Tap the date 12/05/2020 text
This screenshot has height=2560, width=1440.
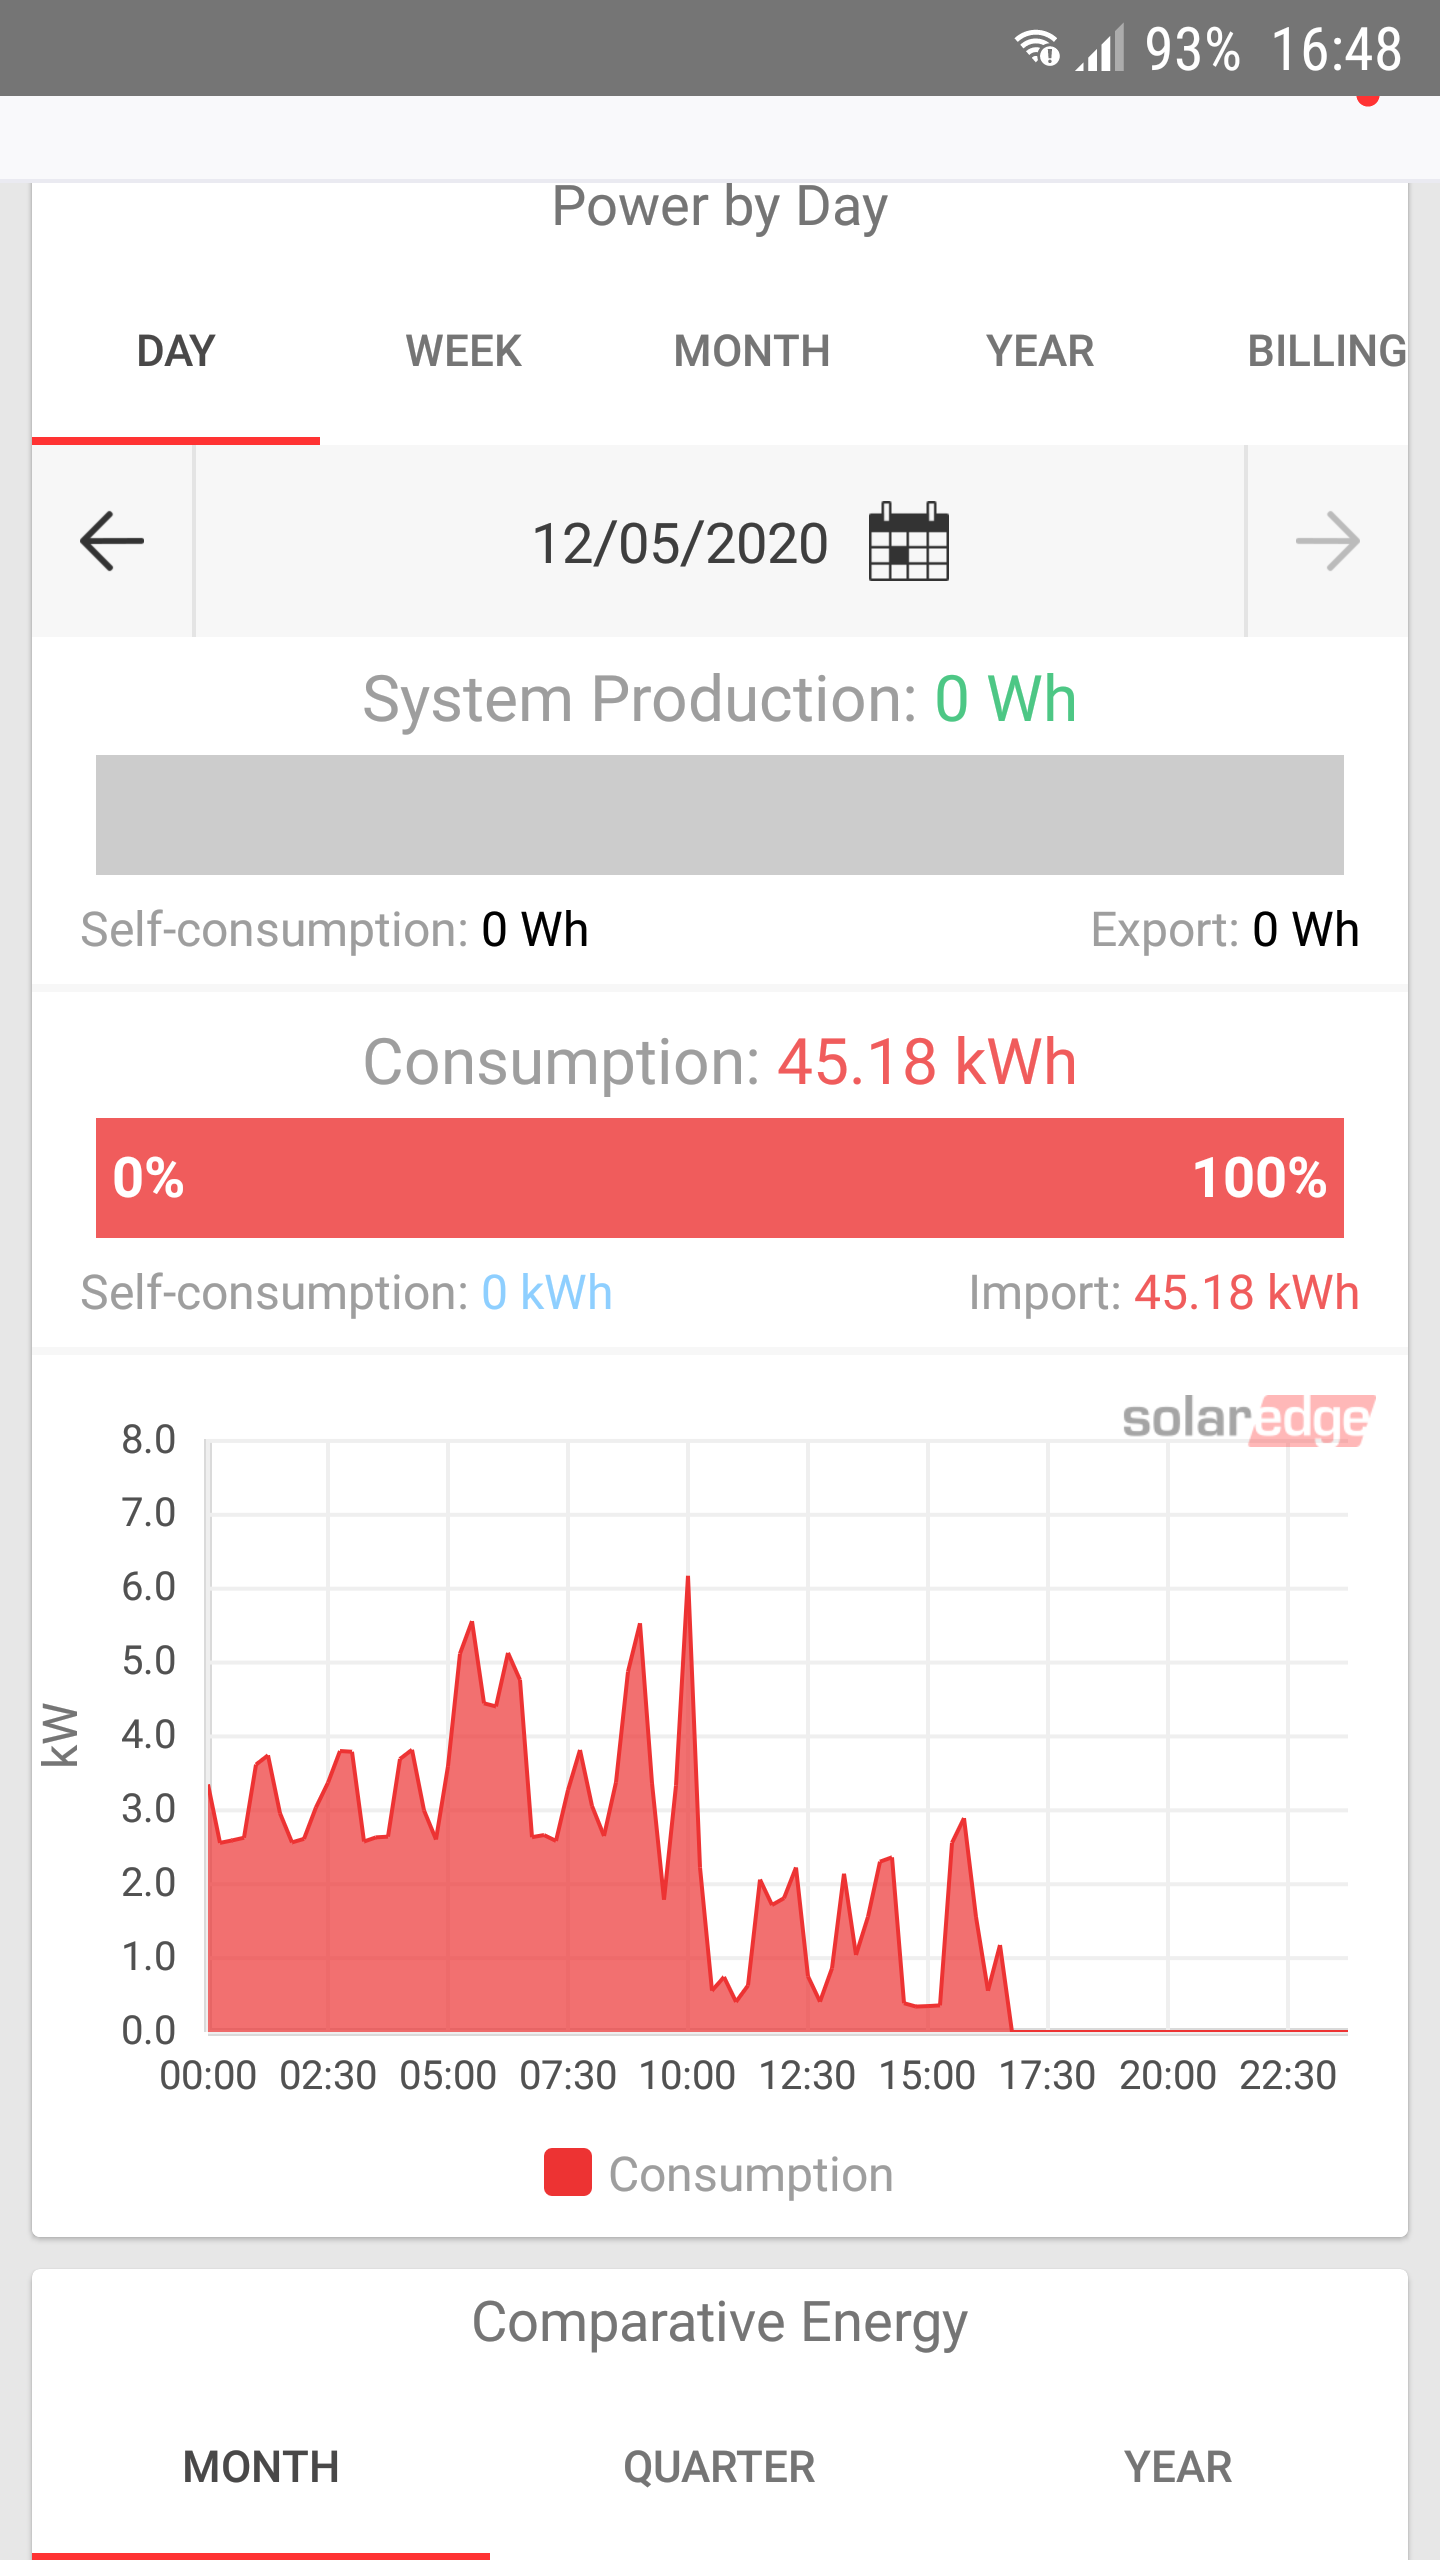tap(680, 543)
